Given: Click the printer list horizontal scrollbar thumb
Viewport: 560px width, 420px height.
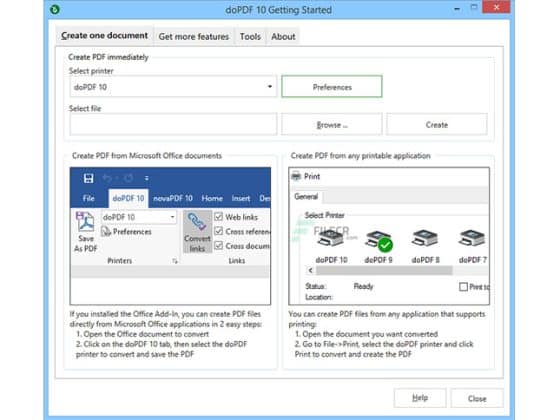Looking at the screenshot, I should pyautogui.click(x=384, y=270).
